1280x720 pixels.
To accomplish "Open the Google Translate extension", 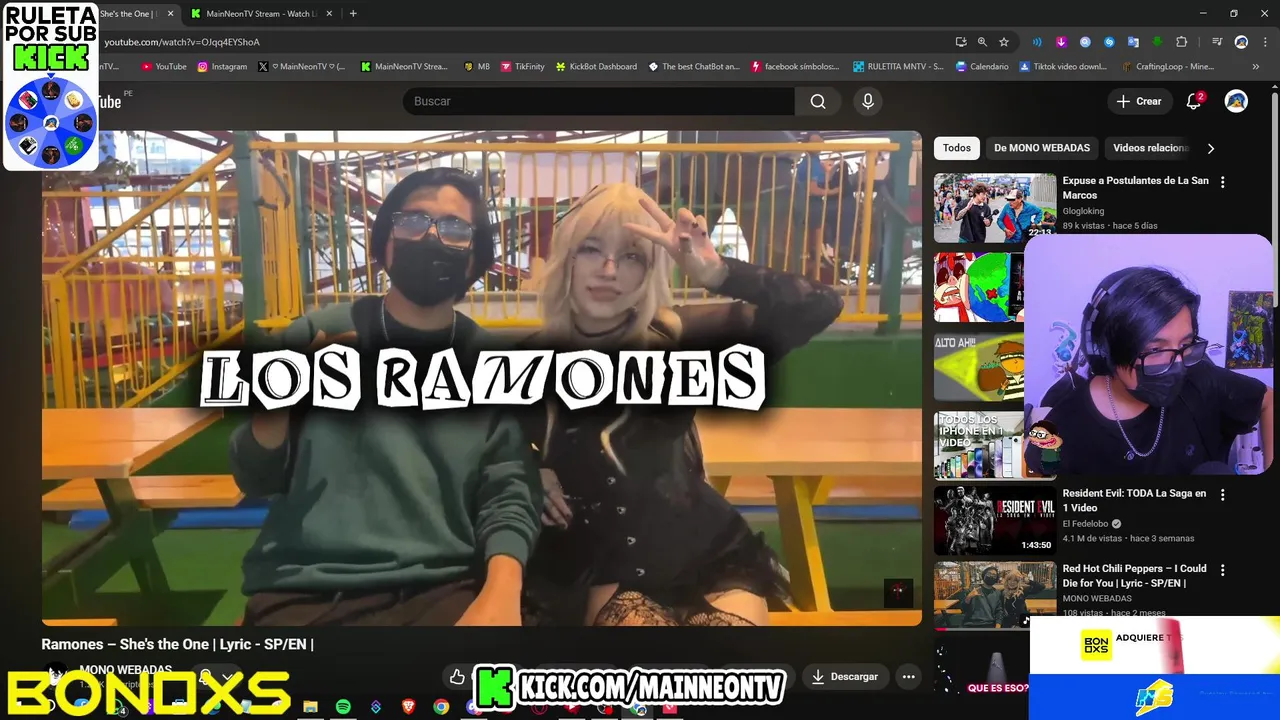I will [1133, 42].
